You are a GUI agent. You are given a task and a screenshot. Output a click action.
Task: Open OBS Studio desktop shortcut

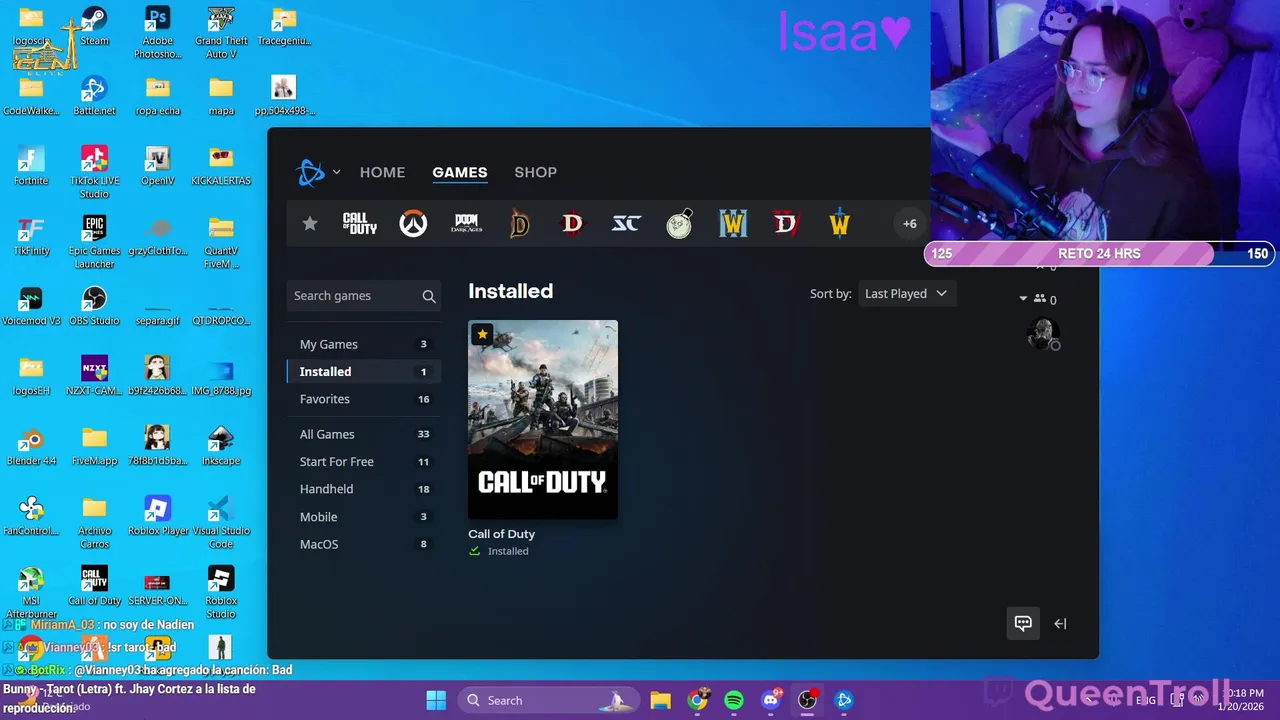click(x=94, y=306)
